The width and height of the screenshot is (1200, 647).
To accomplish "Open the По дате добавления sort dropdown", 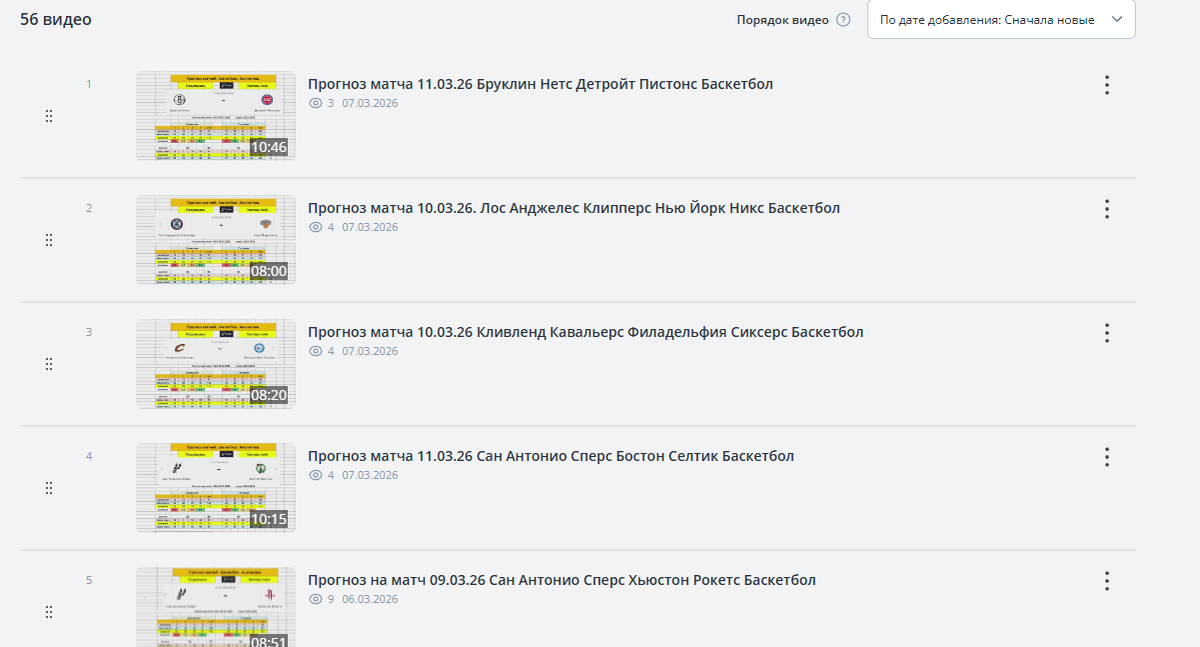I will (x=1001, y=20).
